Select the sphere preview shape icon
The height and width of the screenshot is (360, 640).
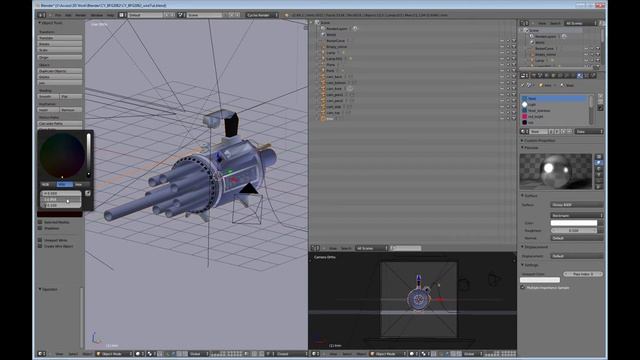(x=599, y=163)
